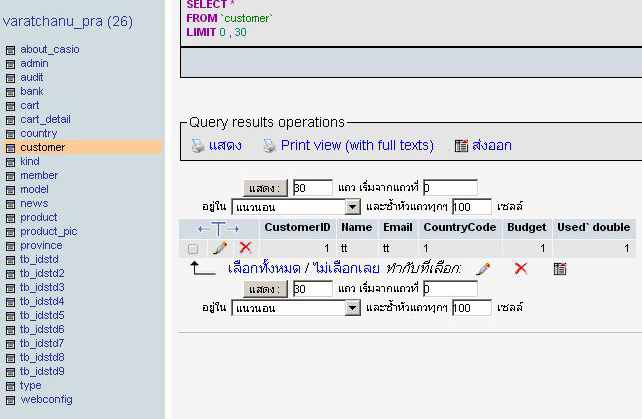
Task: Open the type table
Action: pos(31,386)
